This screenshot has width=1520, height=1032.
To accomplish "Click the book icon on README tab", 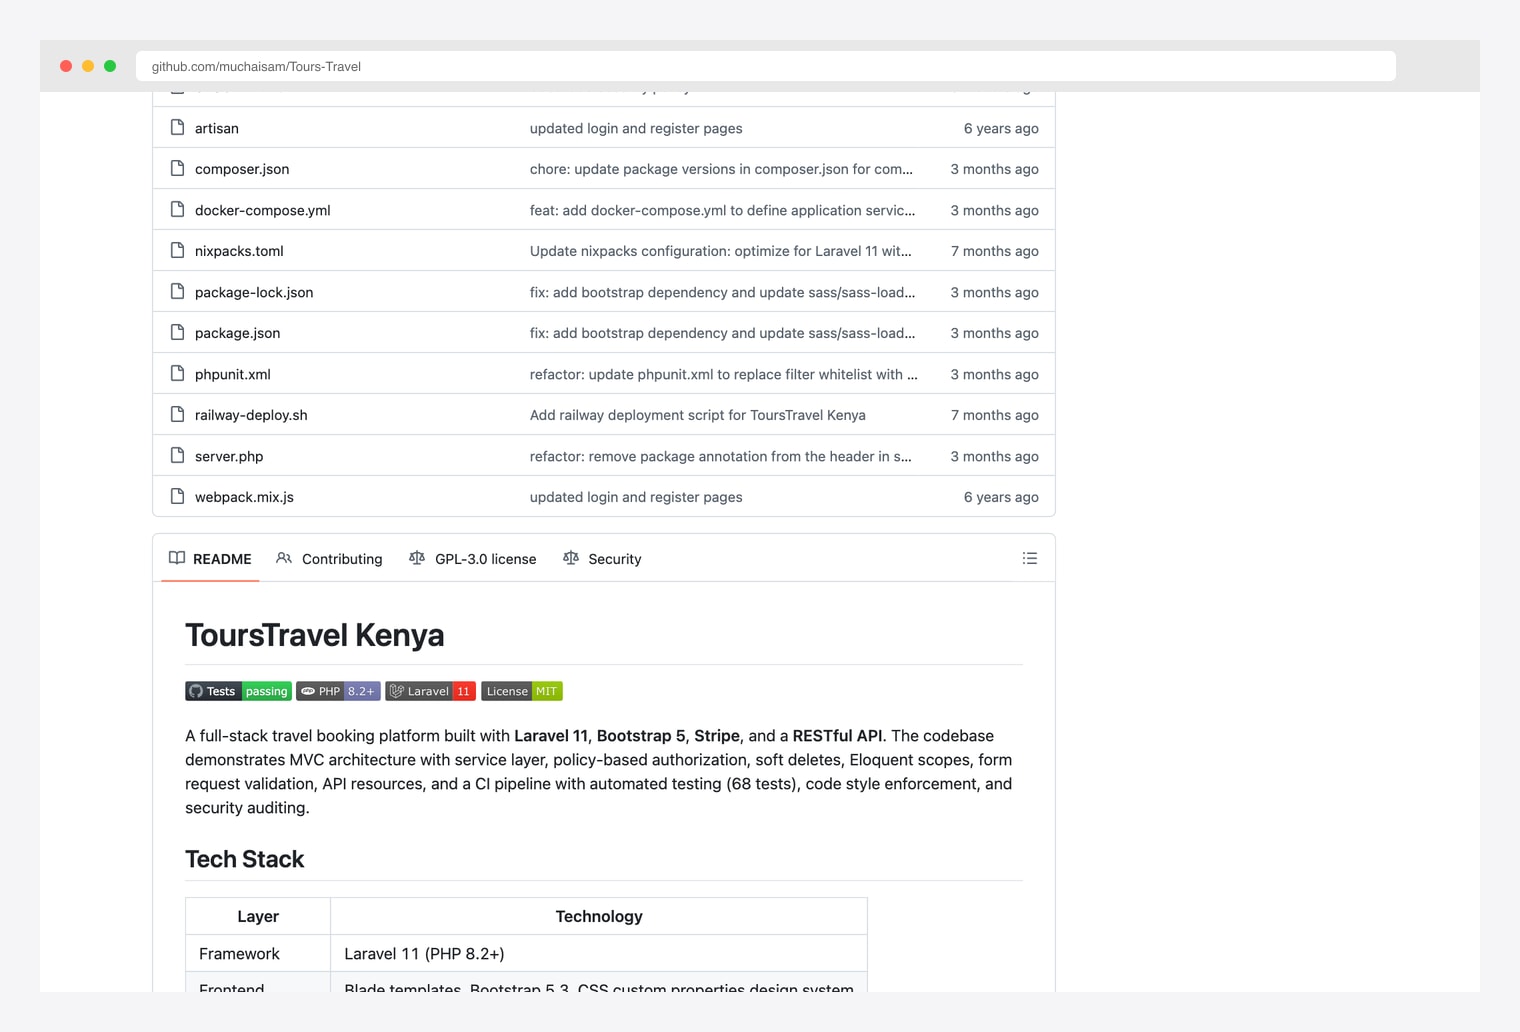I will tap(177, 558).
